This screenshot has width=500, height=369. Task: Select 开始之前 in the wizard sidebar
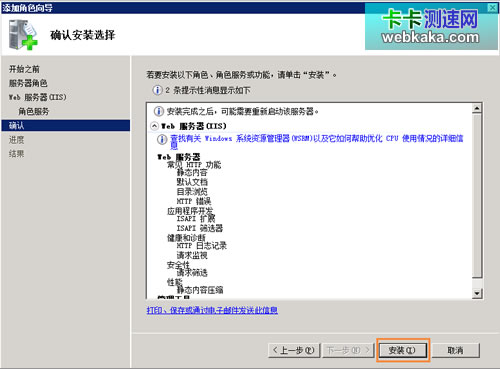point(24,69)
